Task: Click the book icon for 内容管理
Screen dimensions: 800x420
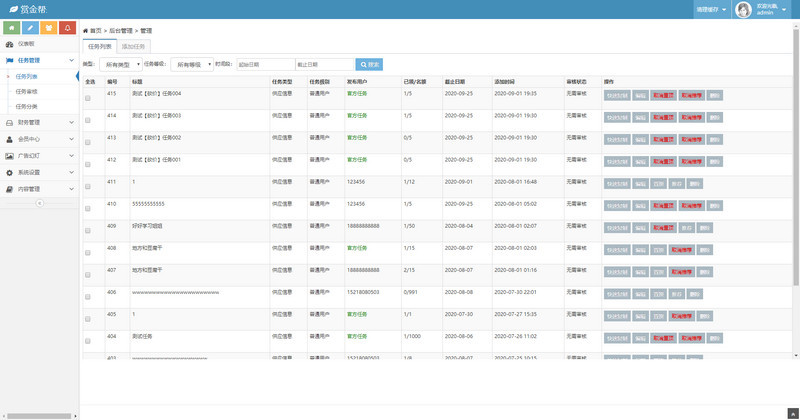Action: [x=9, y=189]
